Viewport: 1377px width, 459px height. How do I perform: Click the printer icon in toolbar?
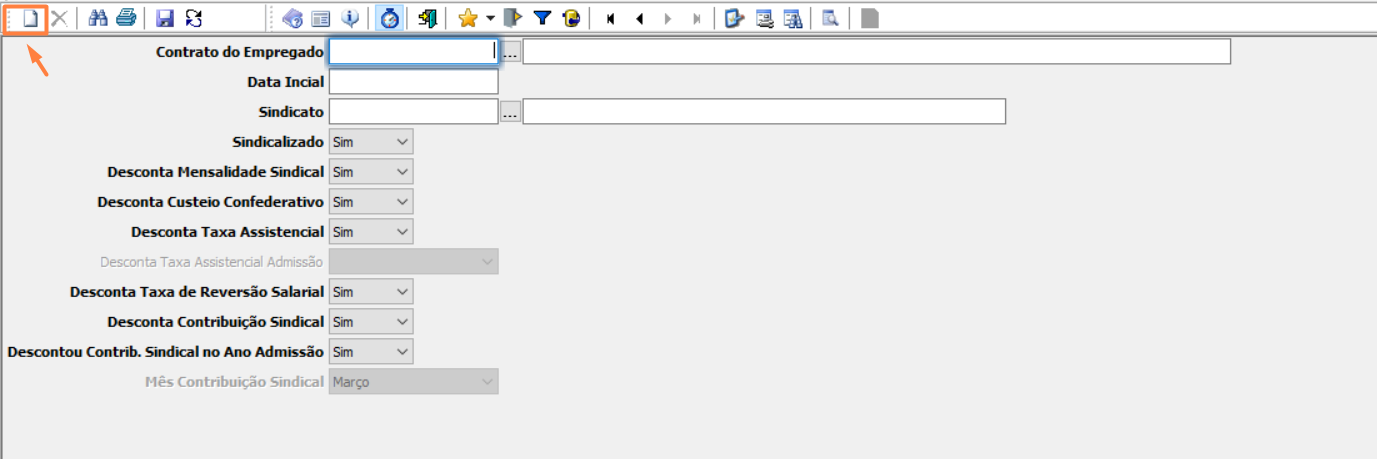coord(125,18)
